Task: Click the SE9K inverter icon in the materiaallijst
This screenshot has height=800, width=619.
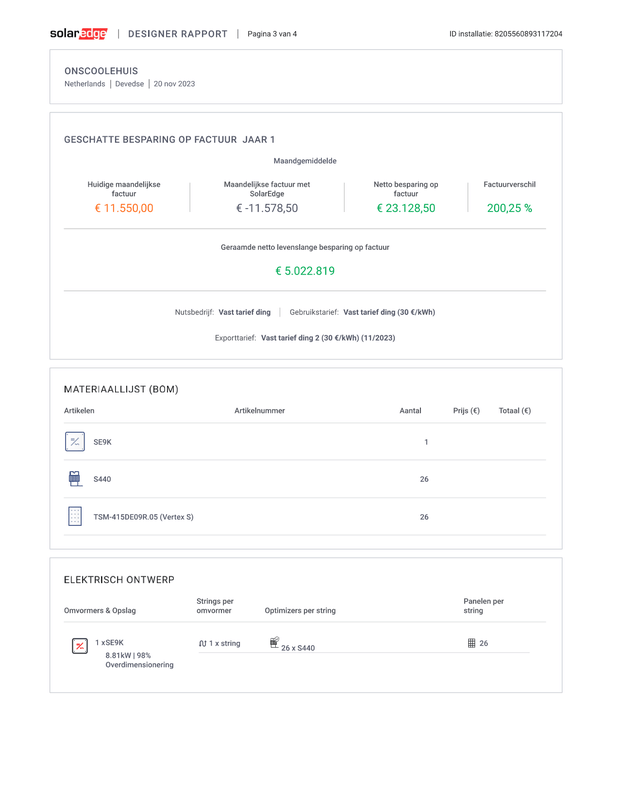Action: pos(75,442)
